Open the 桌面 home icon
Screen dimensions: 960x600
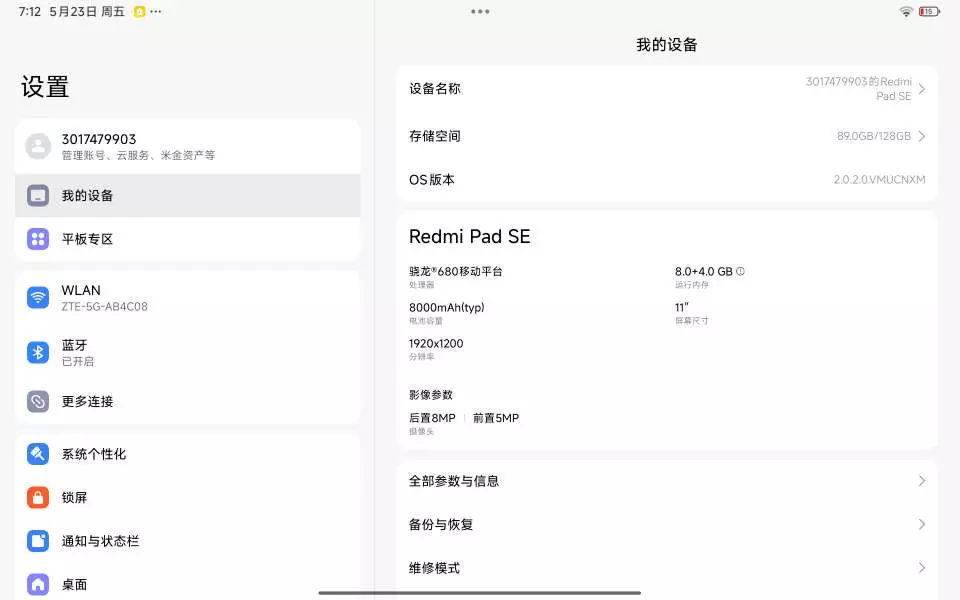coord(38,584)
